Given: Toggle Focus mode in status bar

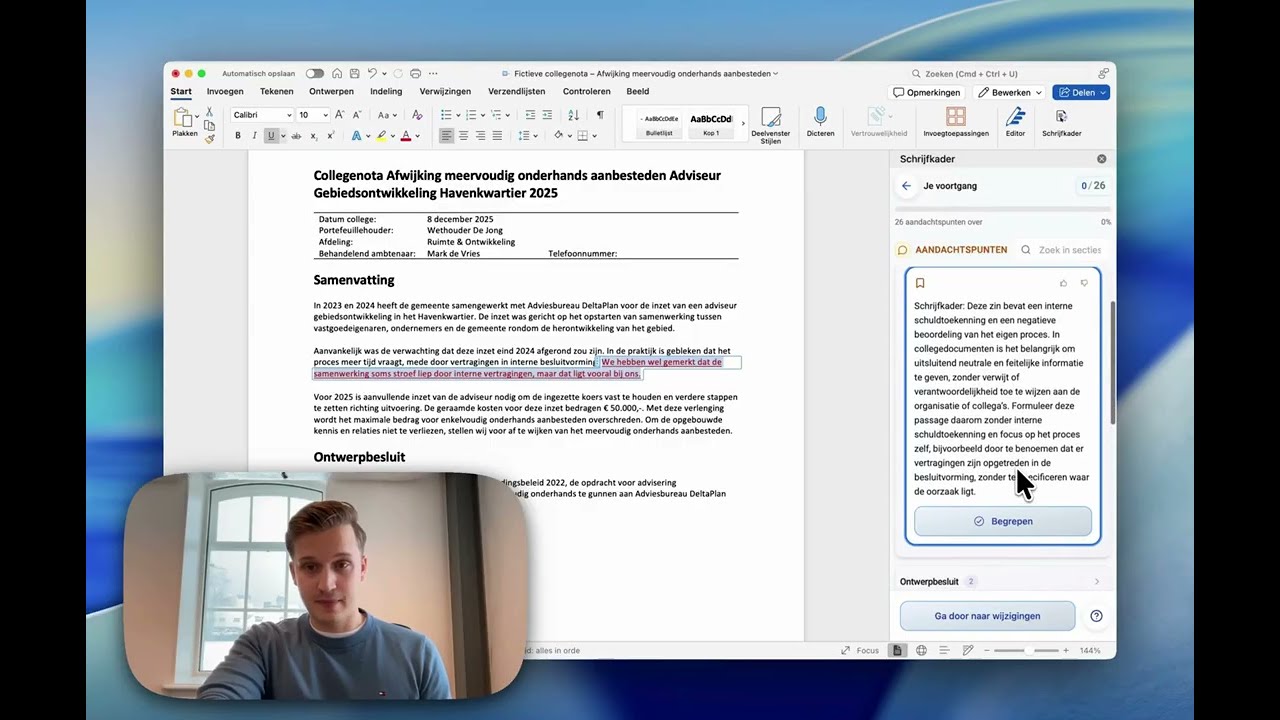Looking at the screenshot, I should coord(861,650).
